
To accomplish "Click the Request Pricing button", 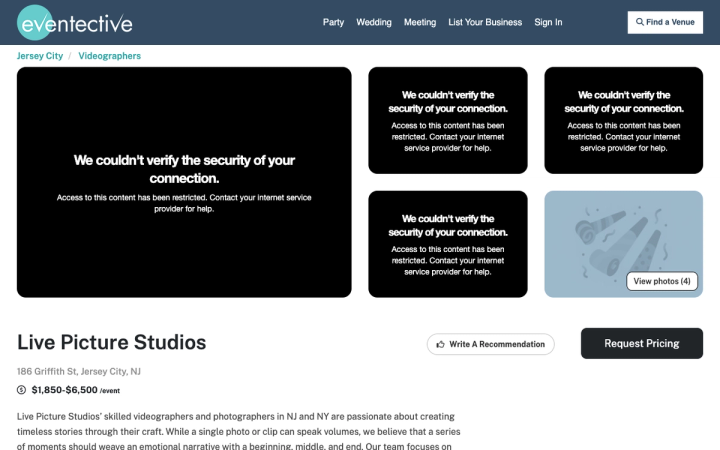I will (x=641, y=343).
